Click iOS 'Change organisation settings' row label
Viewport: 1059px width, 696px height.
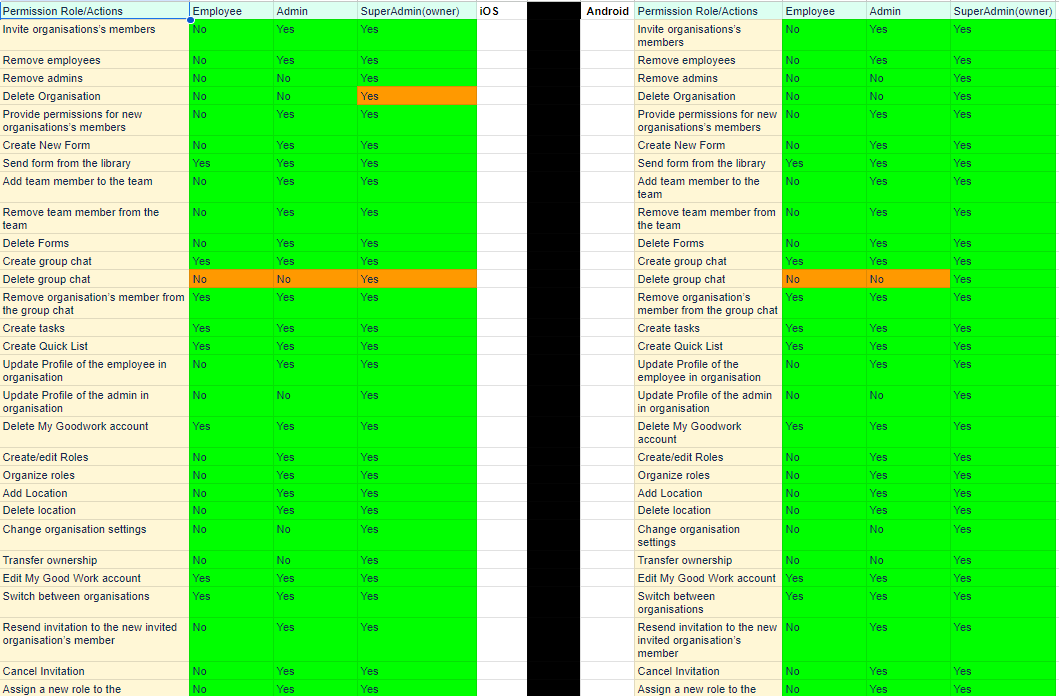point(95,535)
